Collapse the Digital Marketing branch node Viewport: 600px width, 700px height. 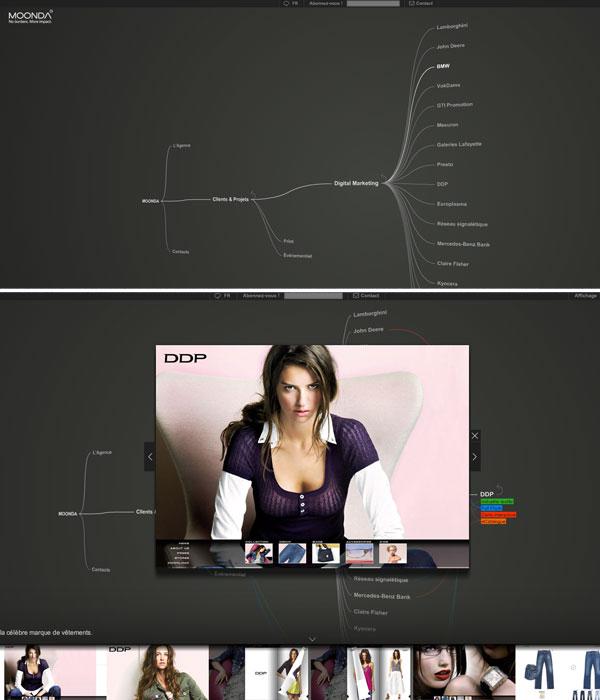tap(356, 183)
